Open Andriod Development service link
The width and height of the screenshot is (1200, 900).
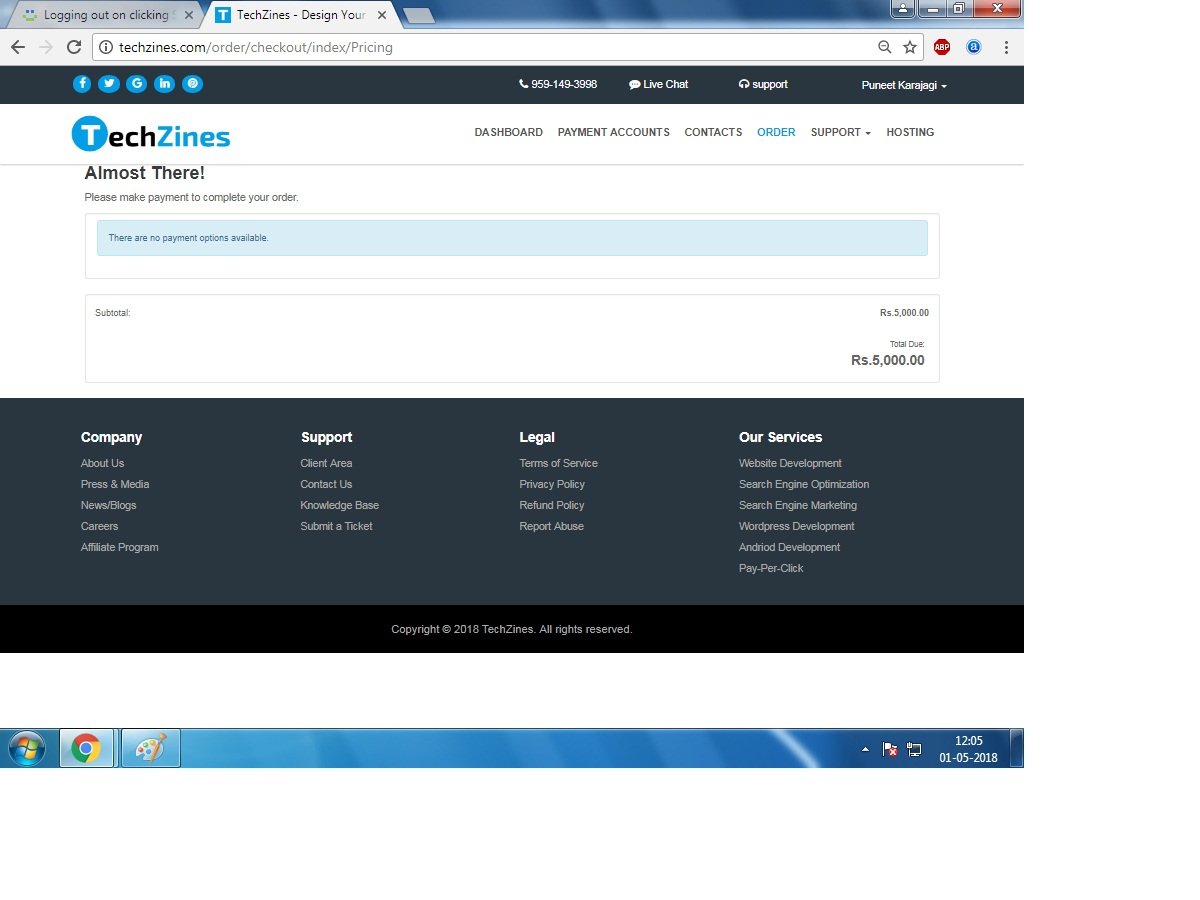tap(789, 547)
